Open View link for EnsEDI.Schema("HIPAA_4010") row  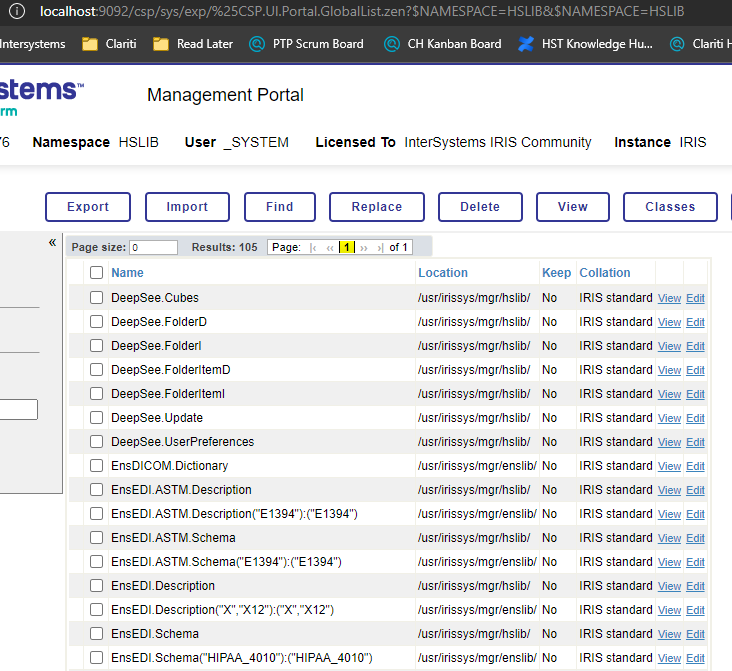tap(669, 658)
